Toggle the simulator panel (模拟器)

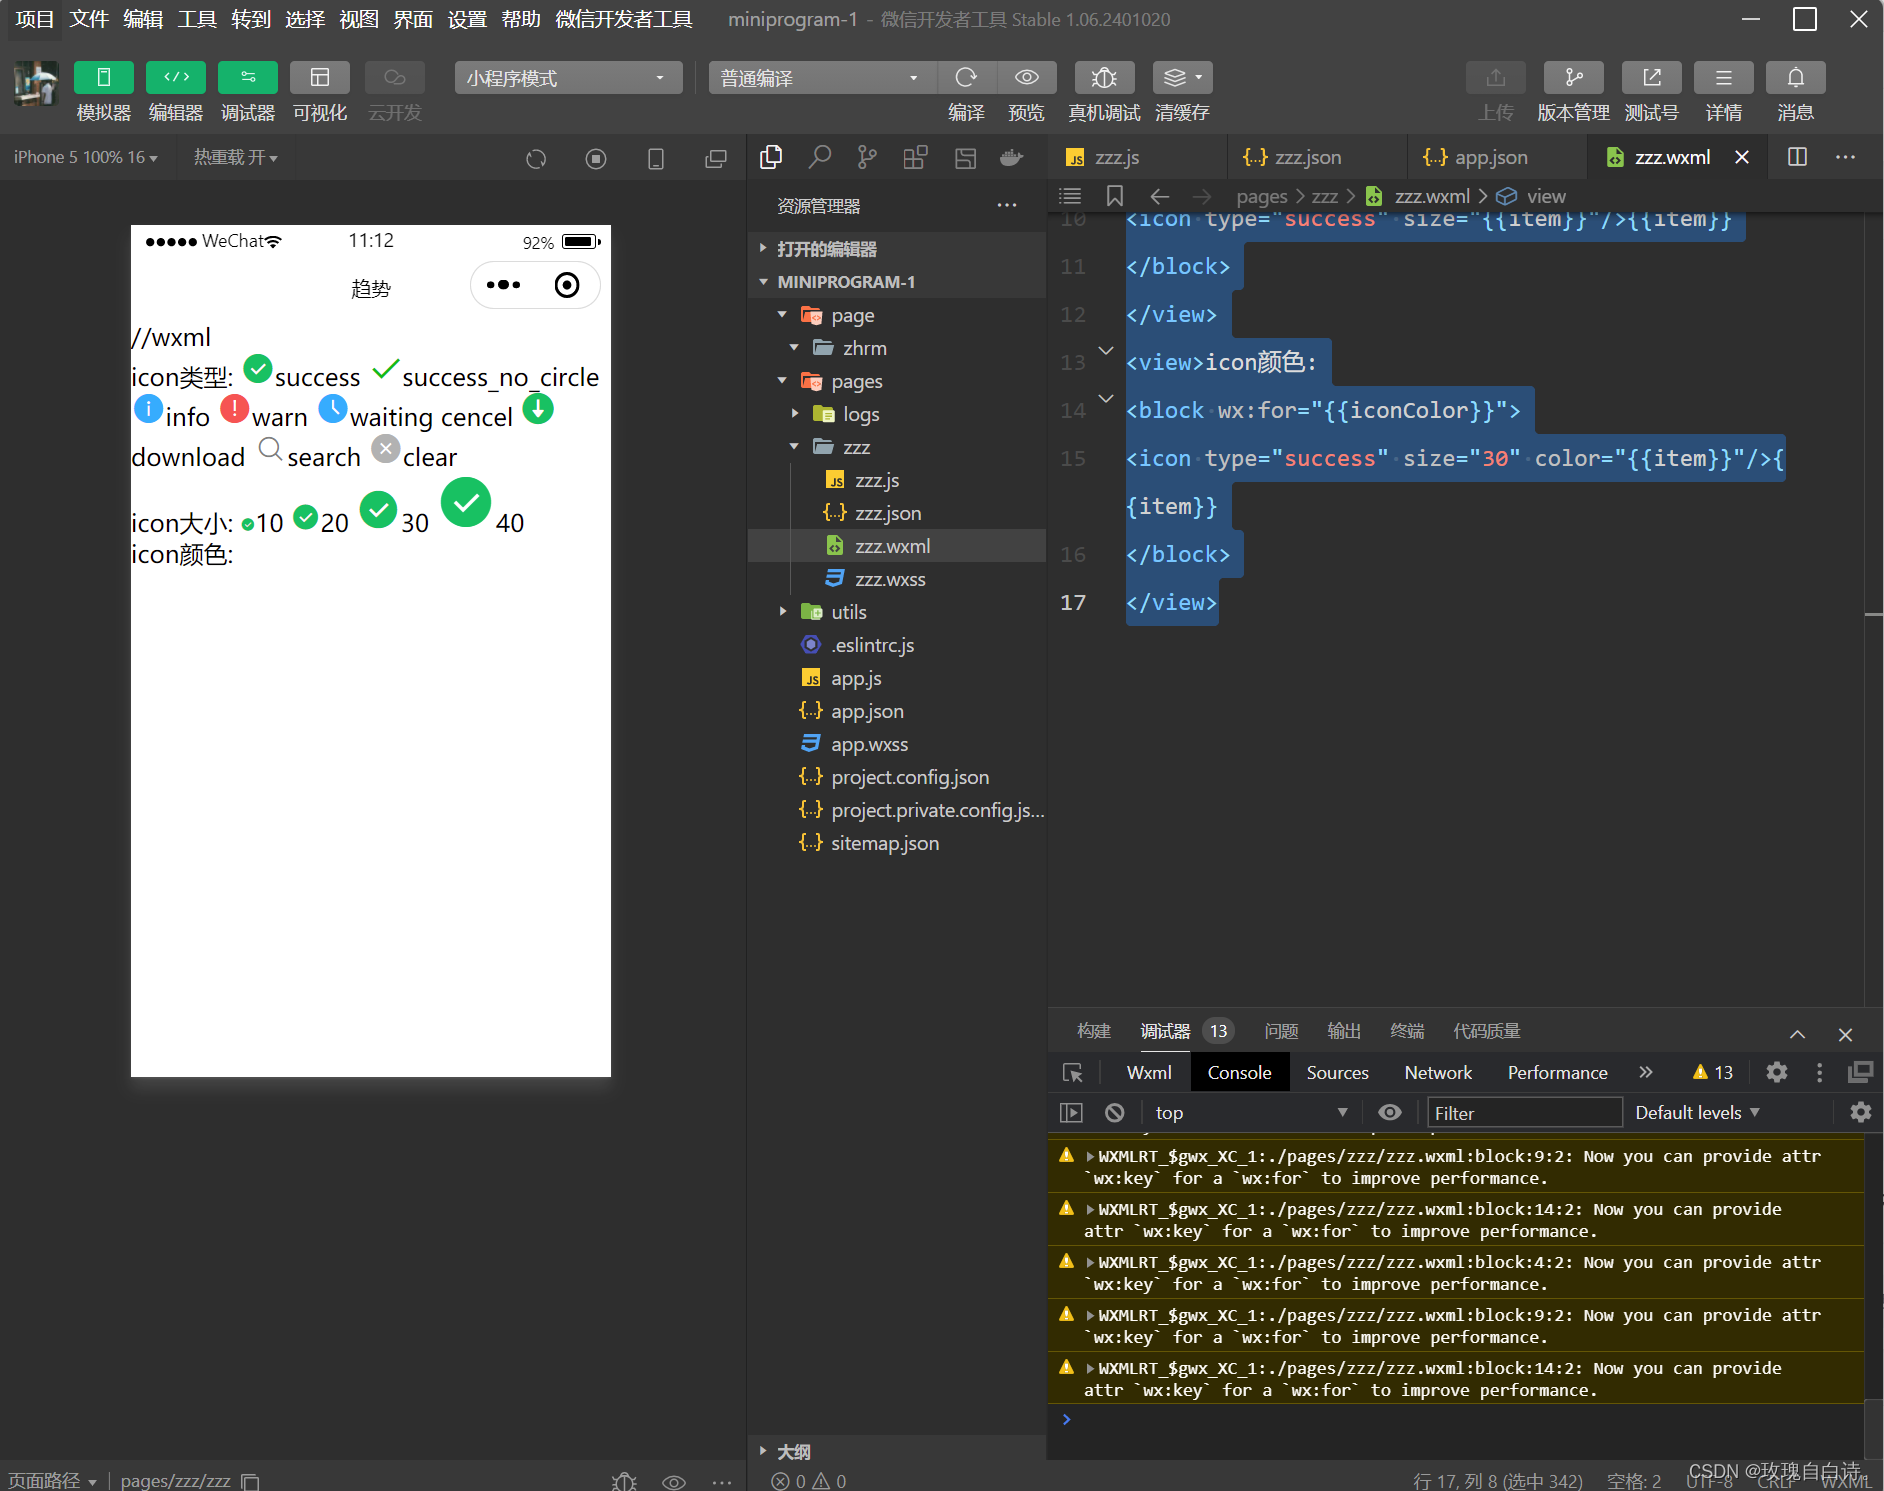coord(103,78)
